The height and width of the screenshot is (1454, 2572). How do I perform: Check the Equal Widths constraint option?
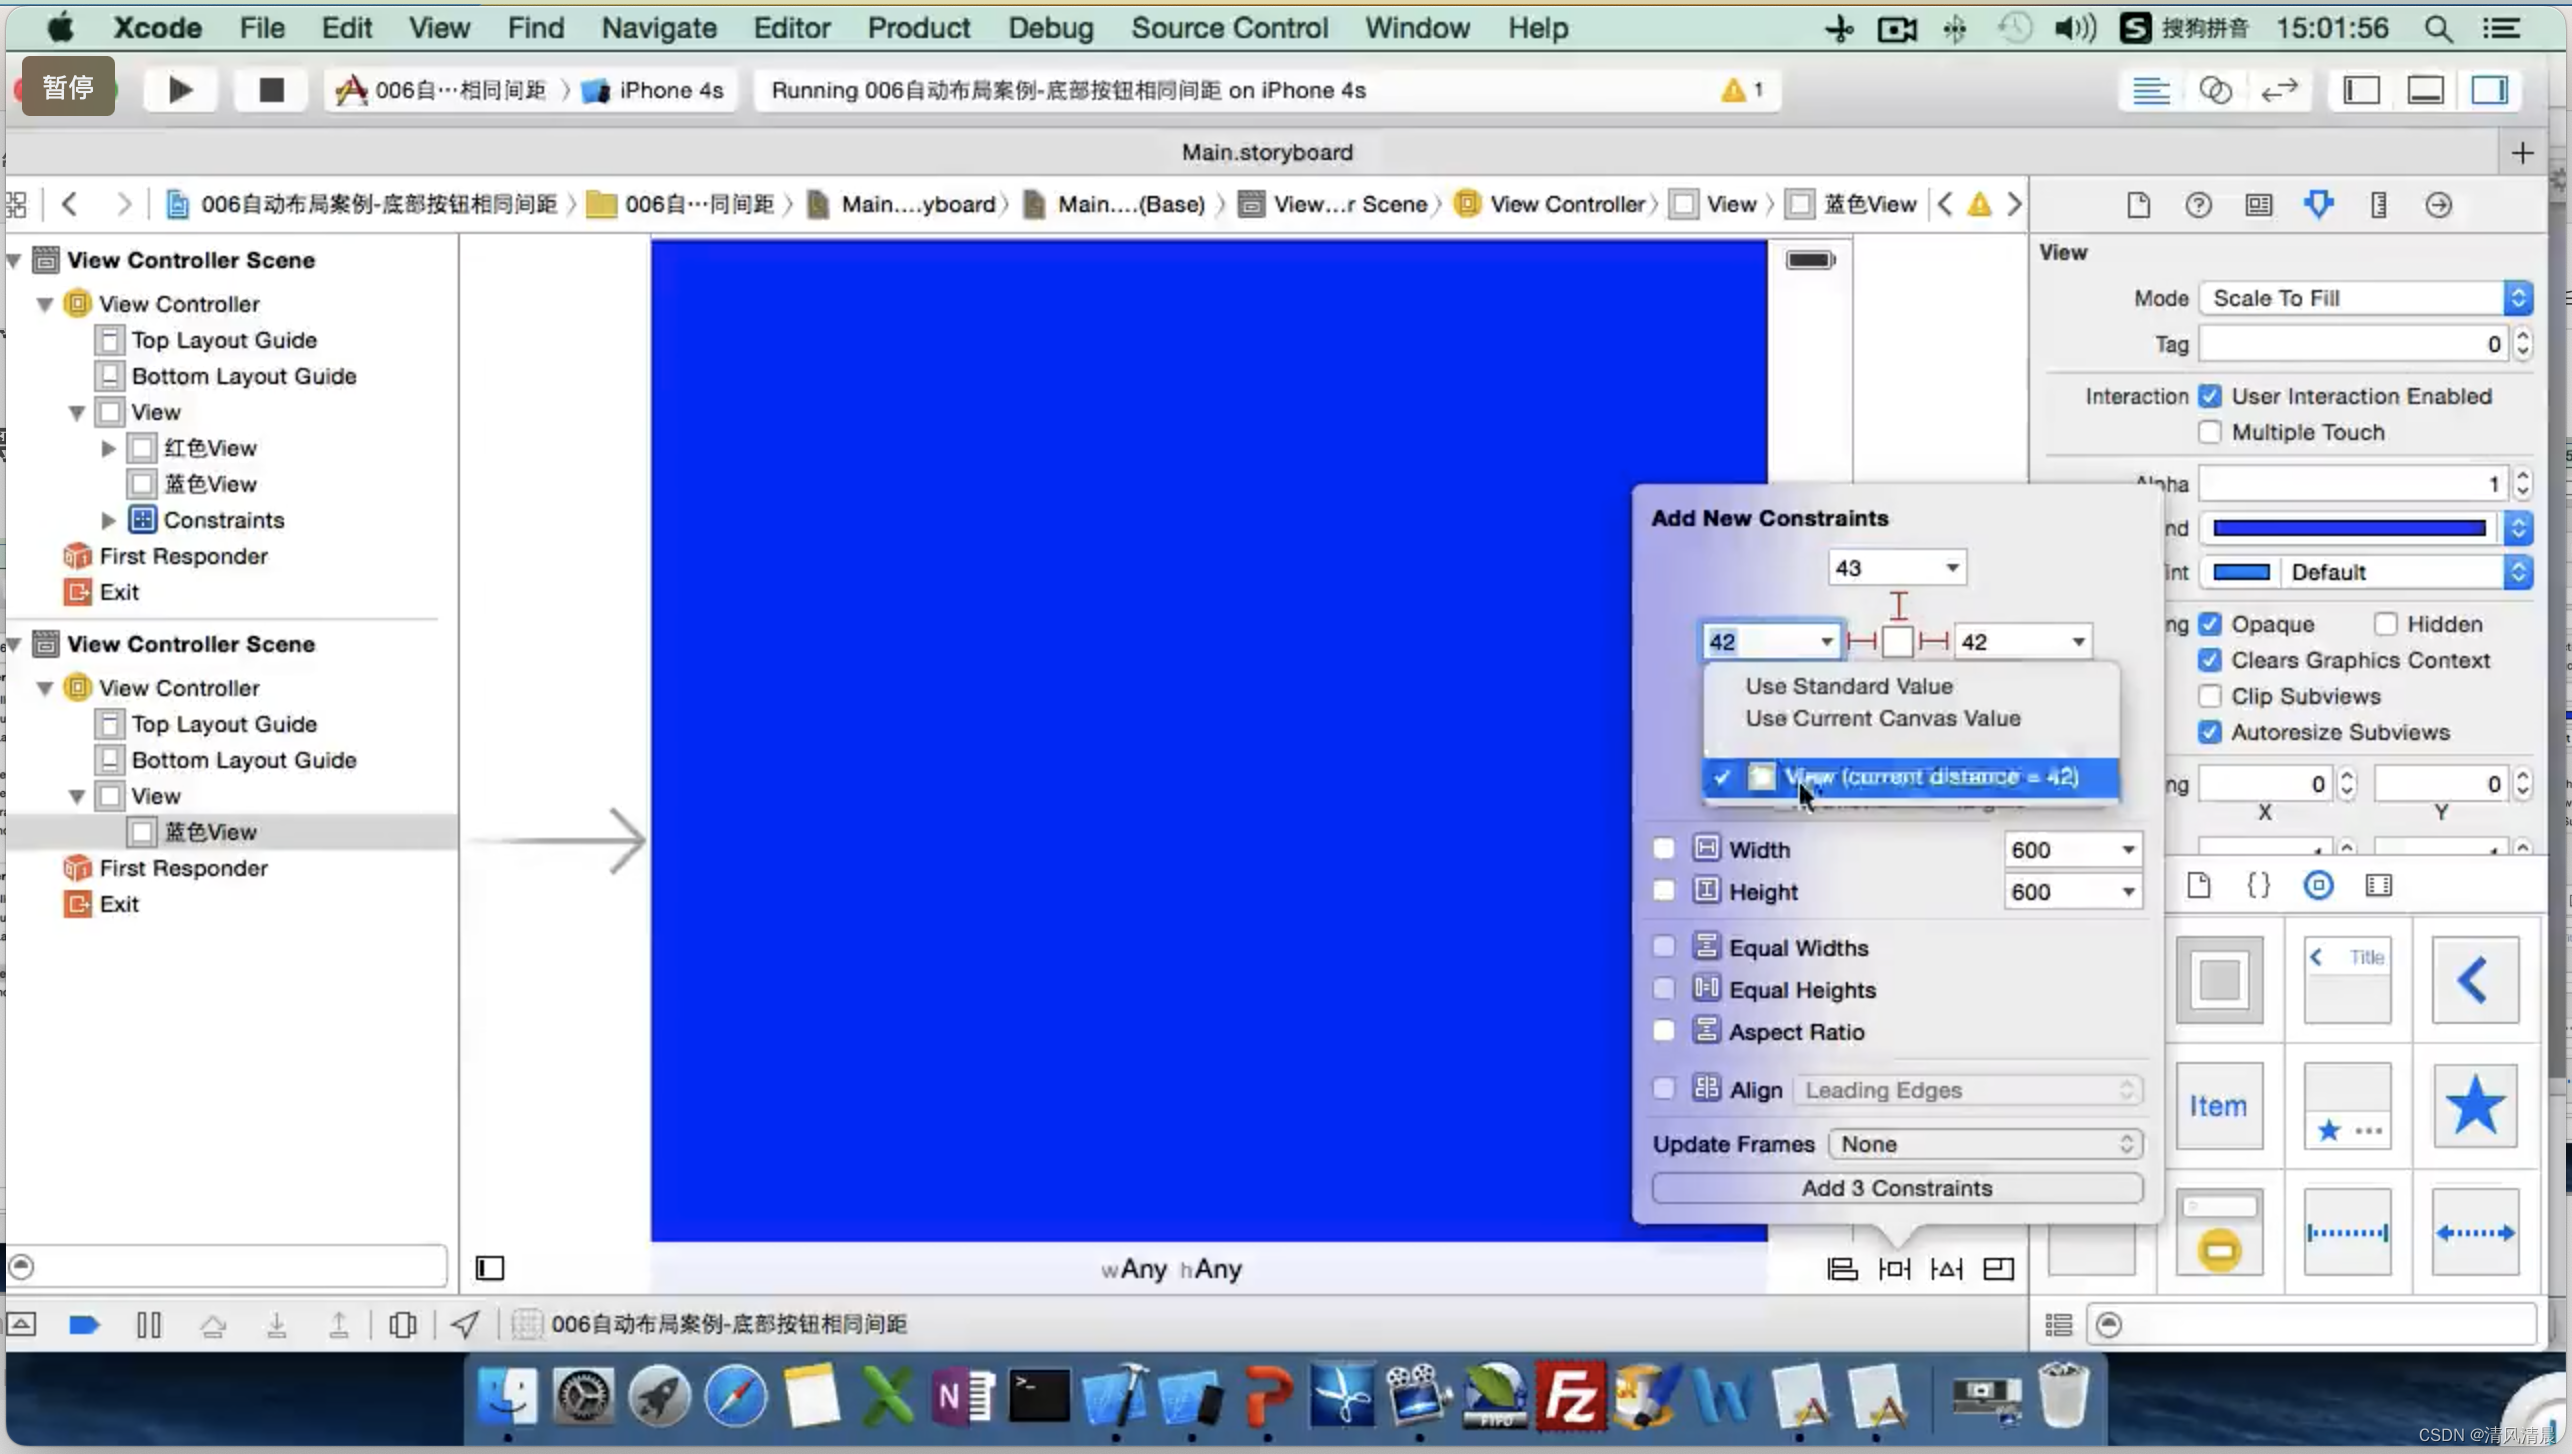[1664, 947]
